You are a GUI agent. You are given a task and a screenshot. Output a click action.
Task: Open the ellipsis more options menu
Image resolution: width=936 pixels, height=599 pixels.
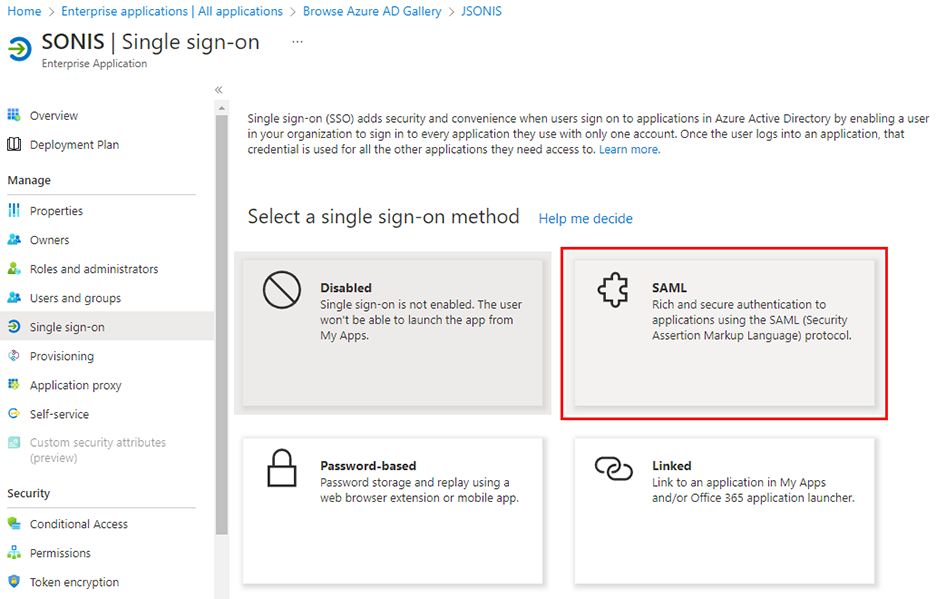pos(297,42)
